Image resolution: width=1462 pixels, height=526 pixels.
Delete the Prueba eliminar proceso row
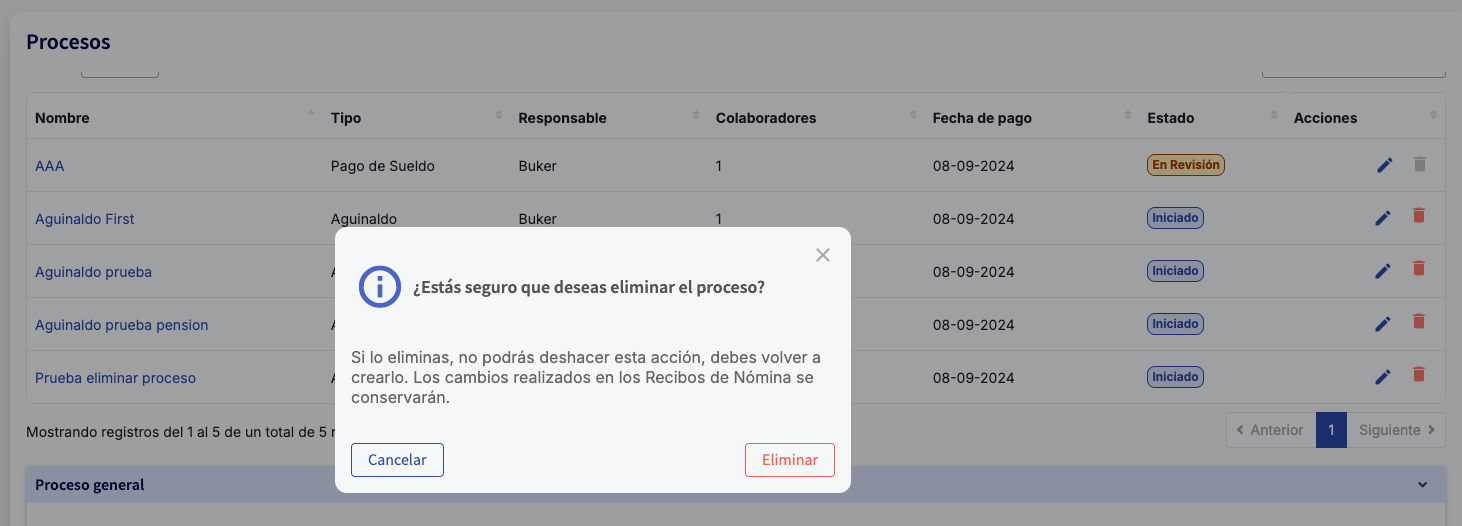point(1418,374)
